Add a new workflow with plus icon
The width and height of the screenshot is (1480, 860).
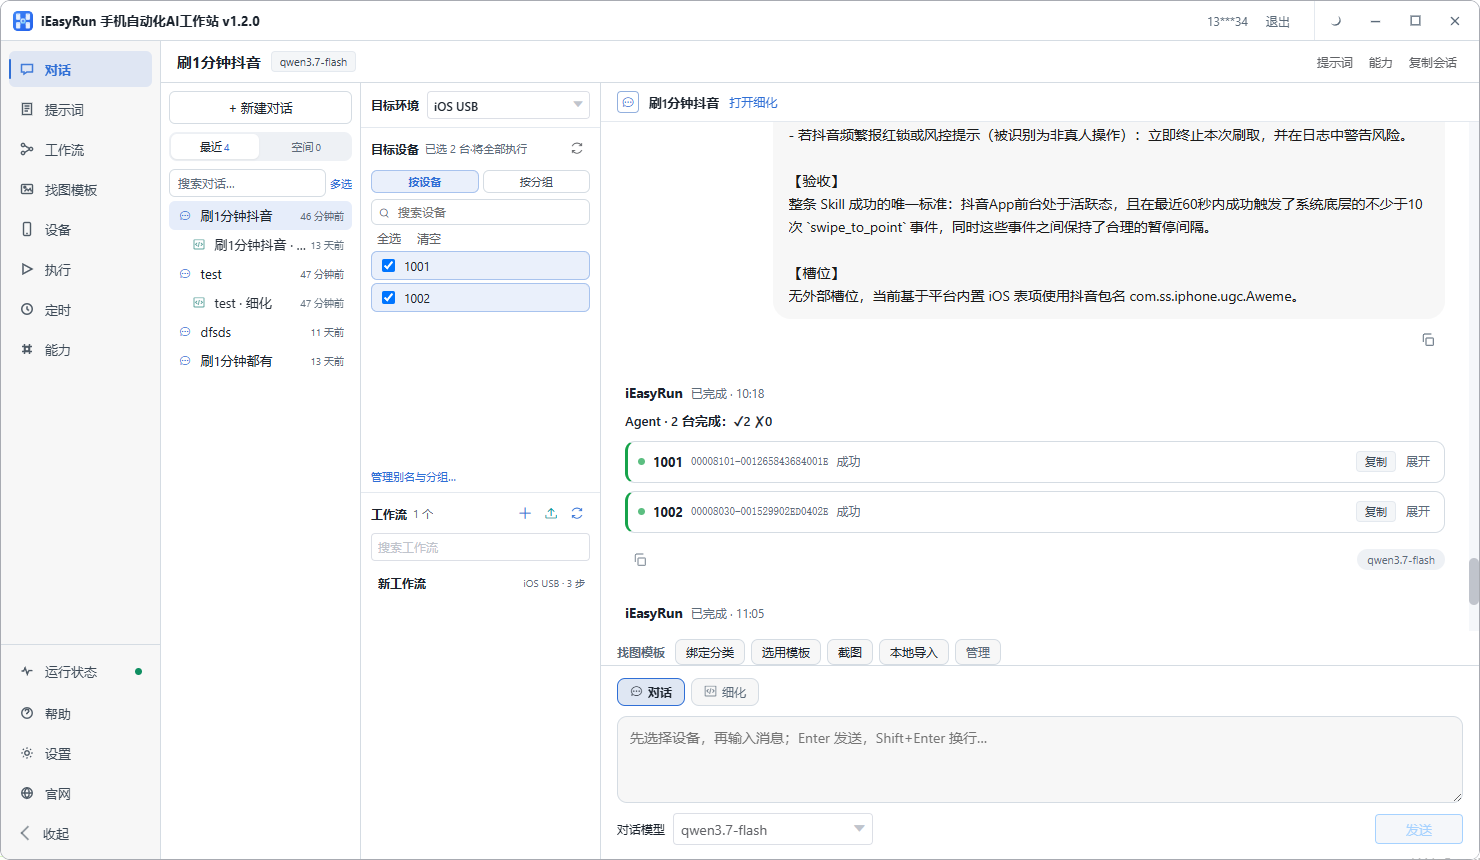pyautogui.click(x=525, y=513)
